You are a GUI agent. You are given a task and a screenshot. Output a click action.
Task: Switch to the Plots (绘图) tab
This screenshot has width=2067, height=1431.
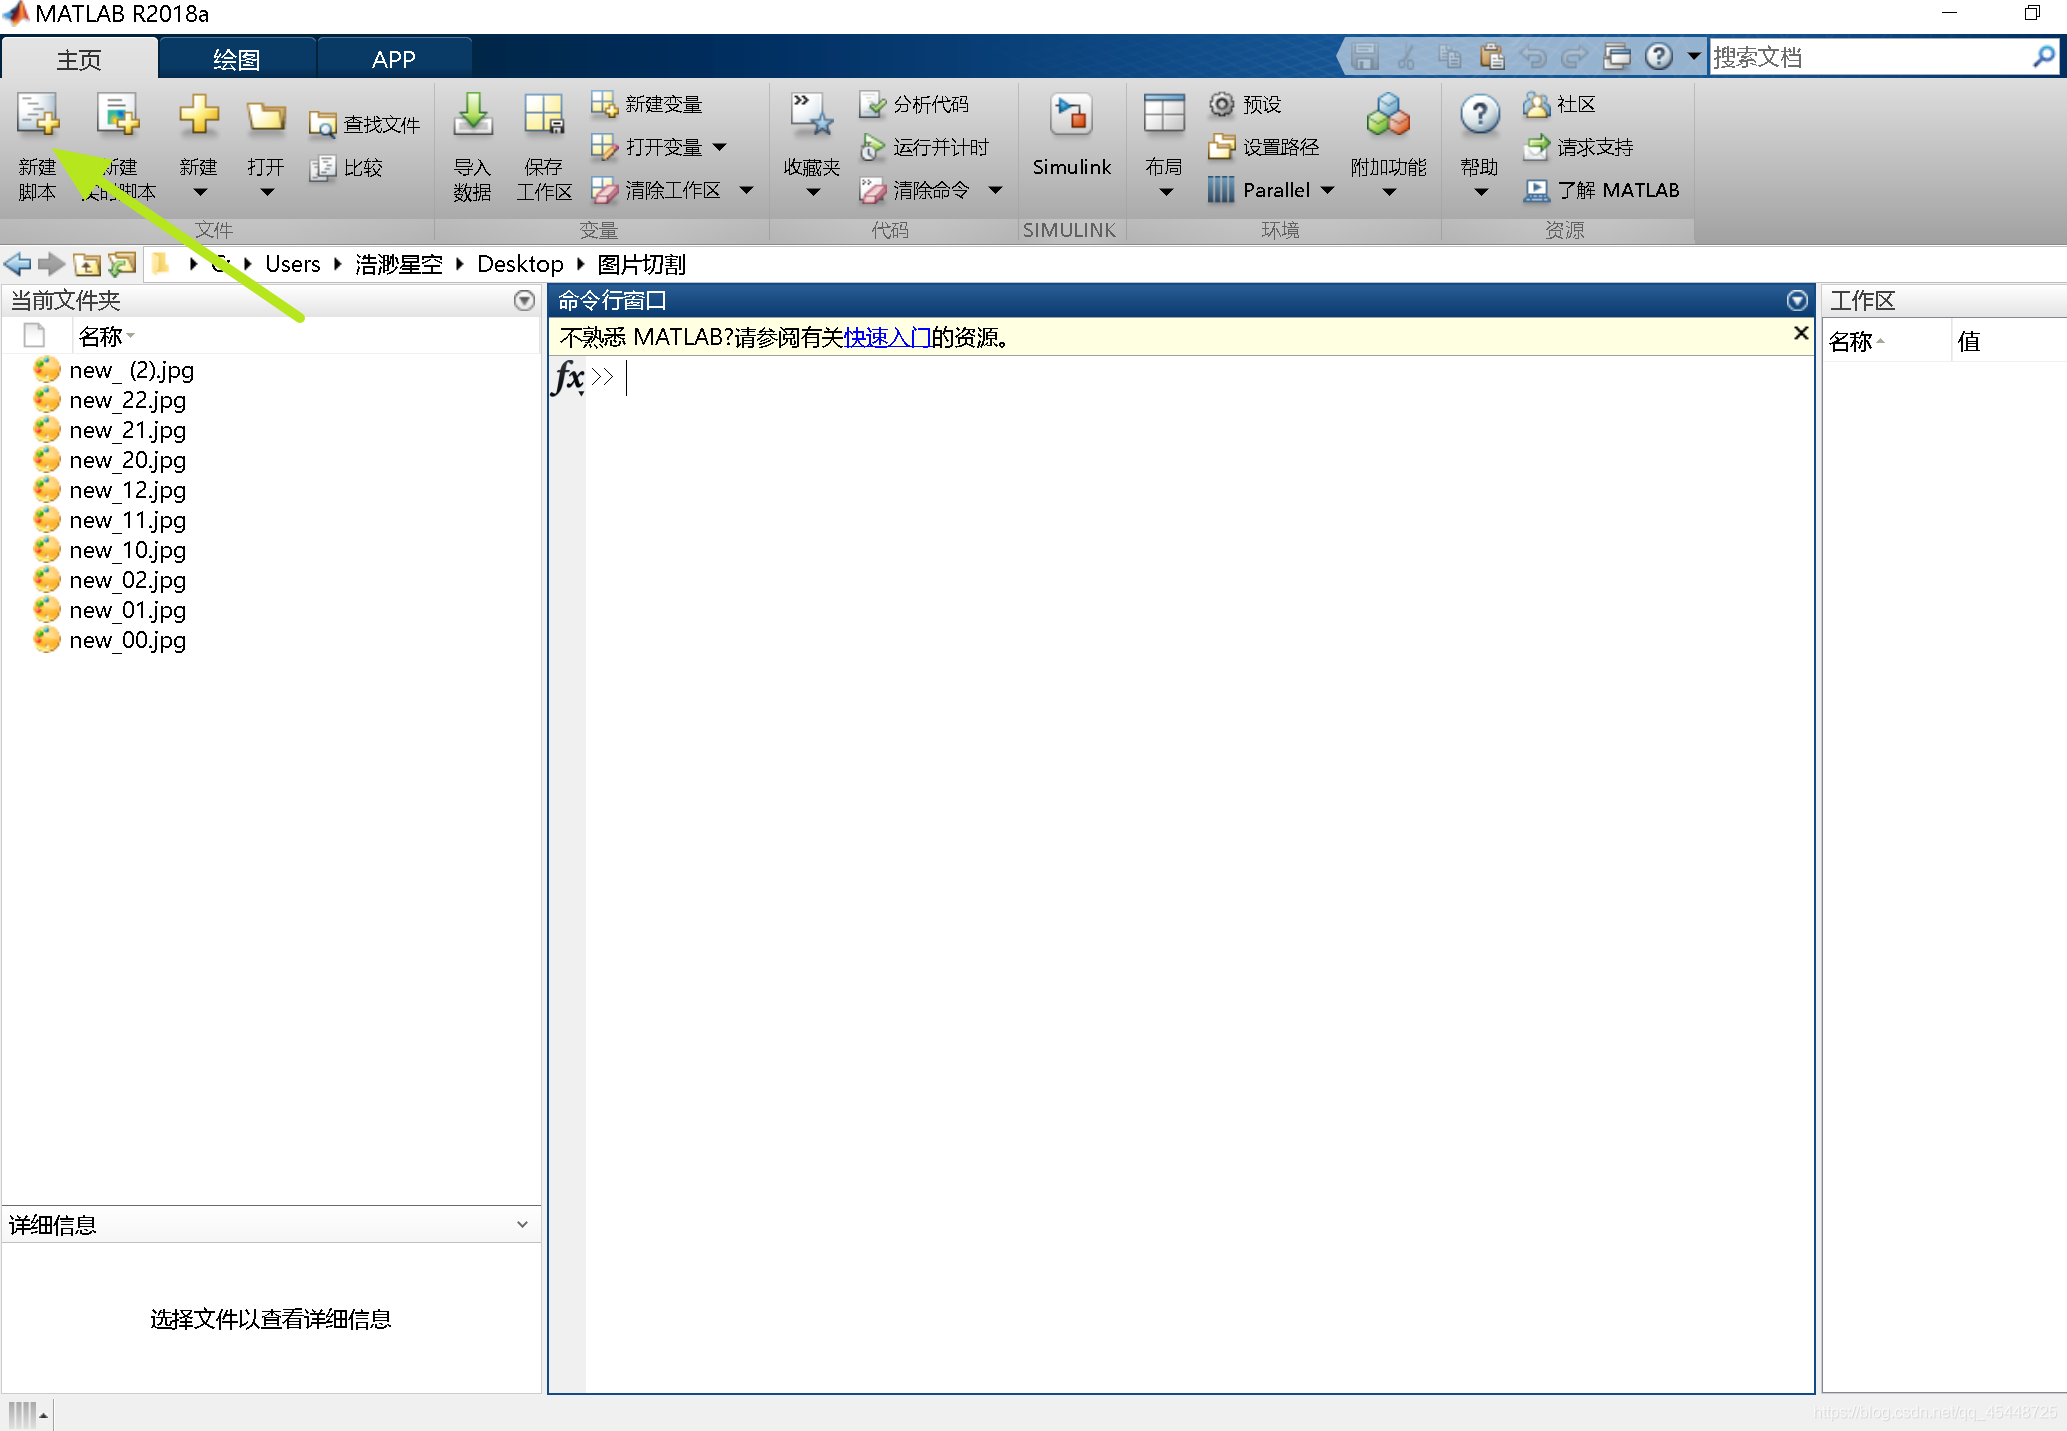(236, 59)
